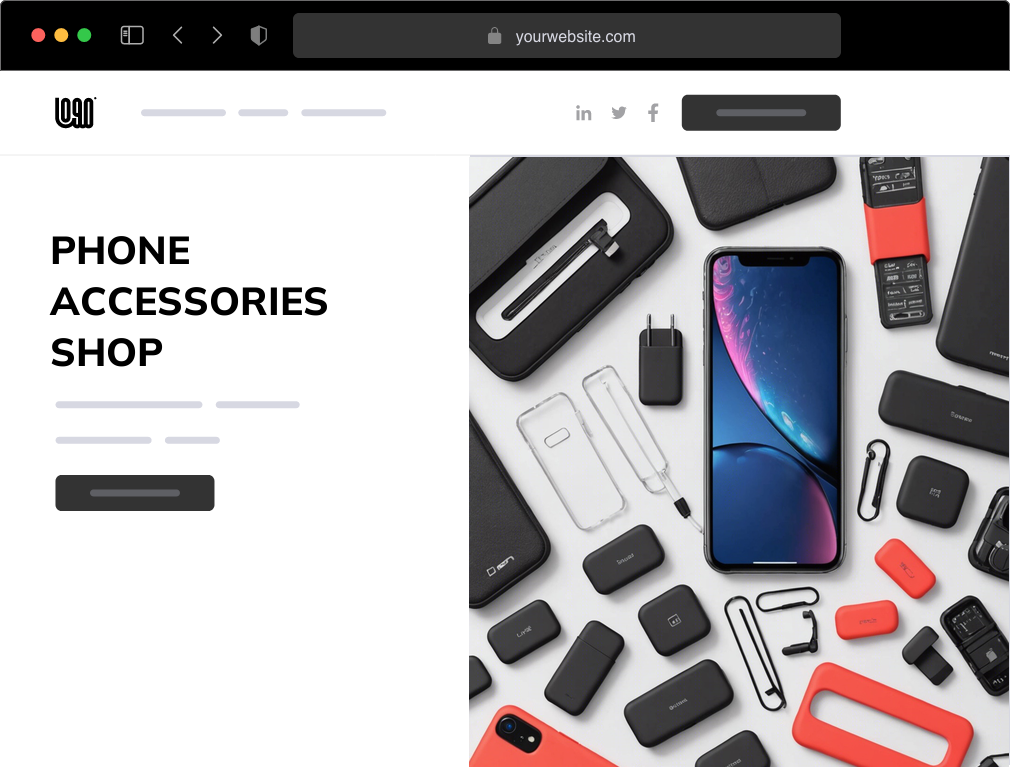1010x767 pixels.
Task: Click the site logo in the header
Action: (75, 113)
